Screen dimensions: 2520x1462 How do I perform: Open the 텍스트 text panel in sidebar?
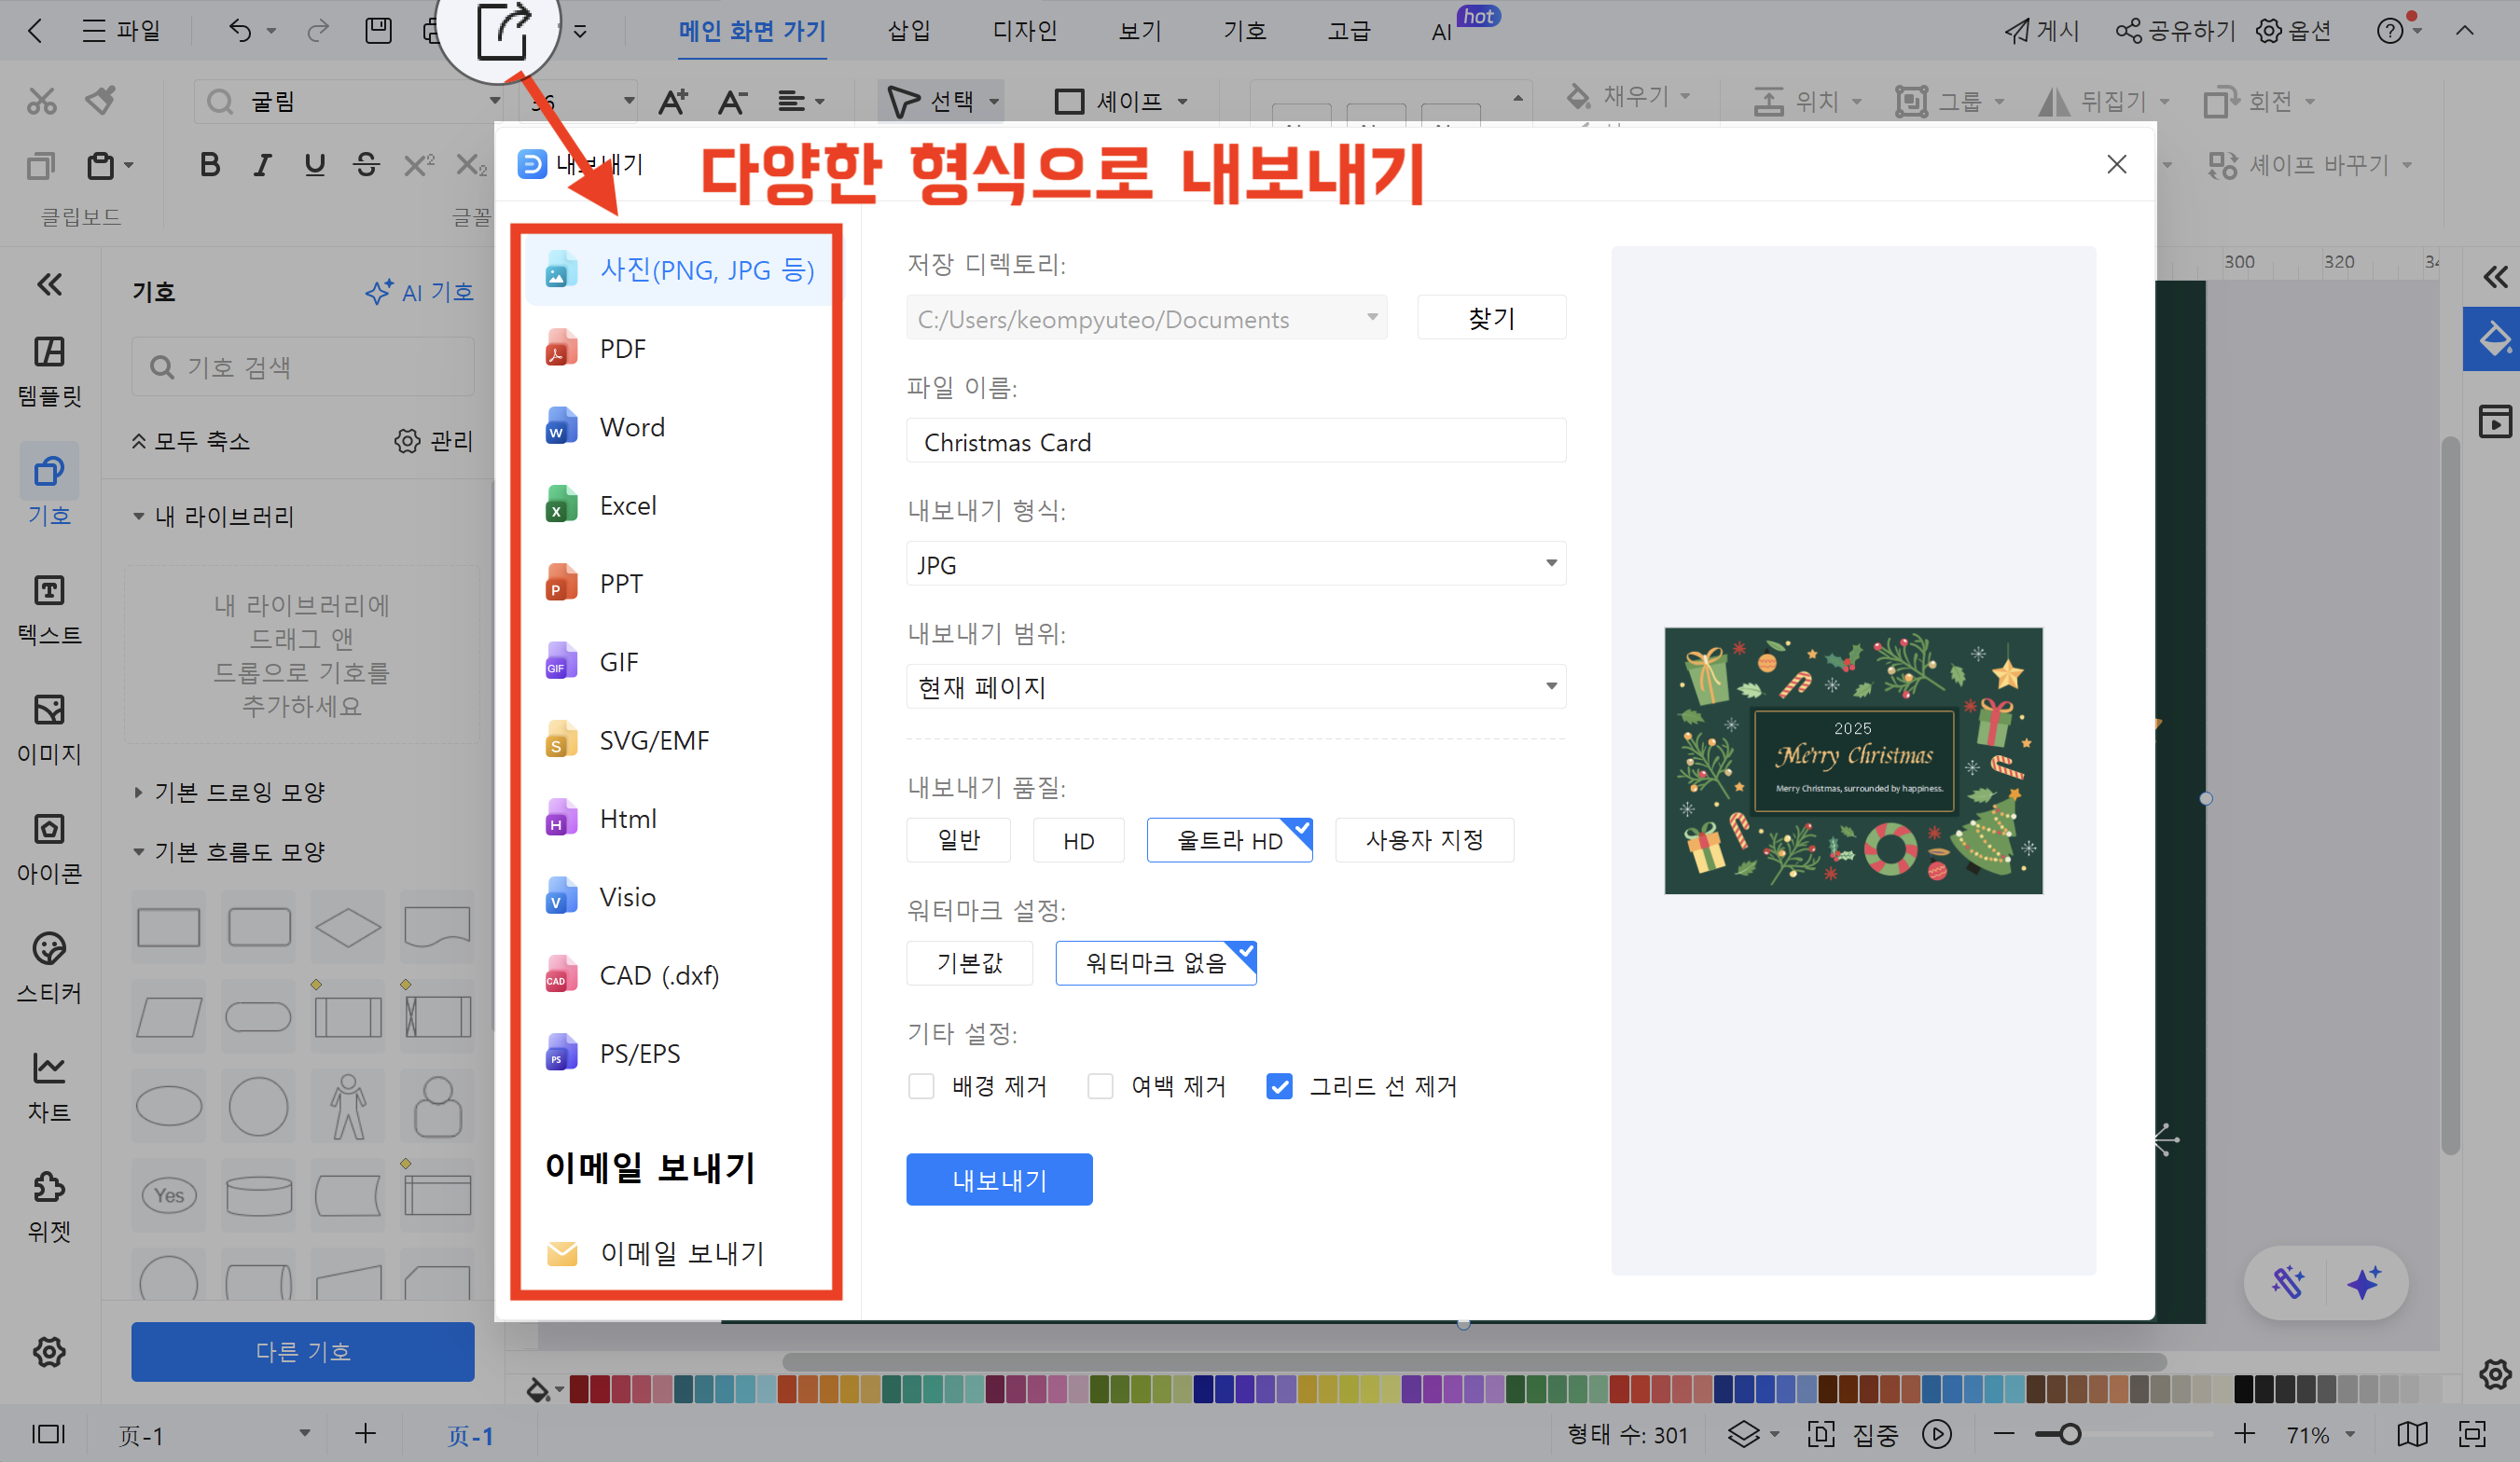49,609
